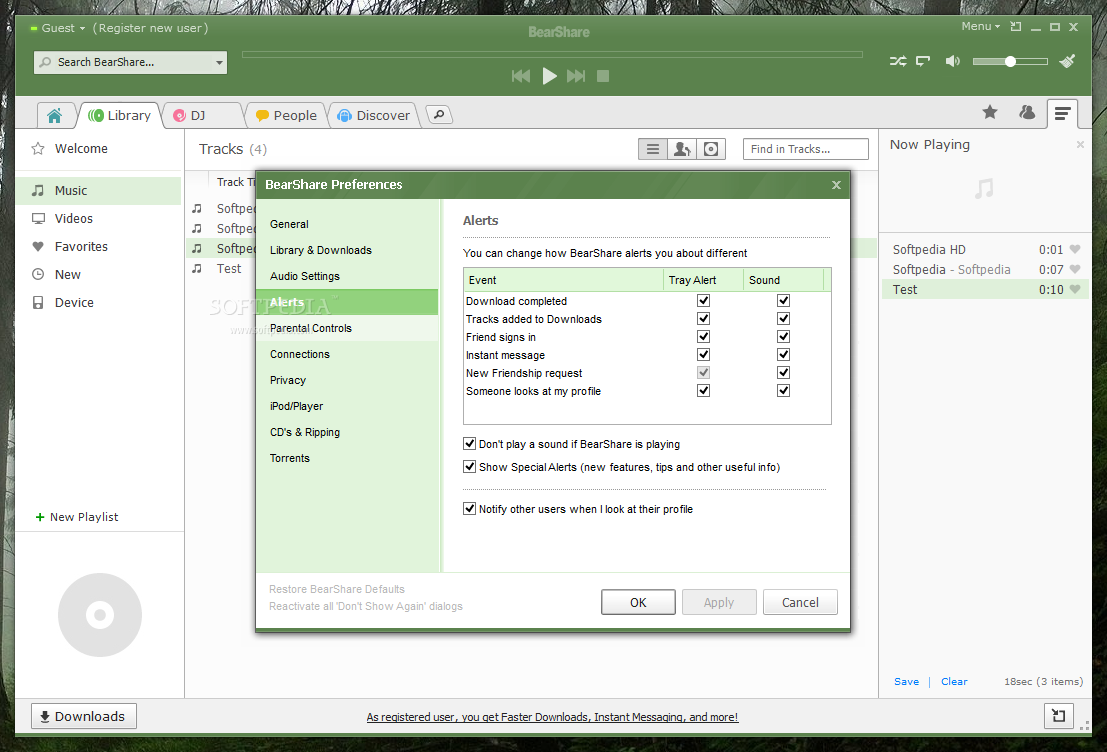Play the current track

pyautogui.click(x=549, y=76)
